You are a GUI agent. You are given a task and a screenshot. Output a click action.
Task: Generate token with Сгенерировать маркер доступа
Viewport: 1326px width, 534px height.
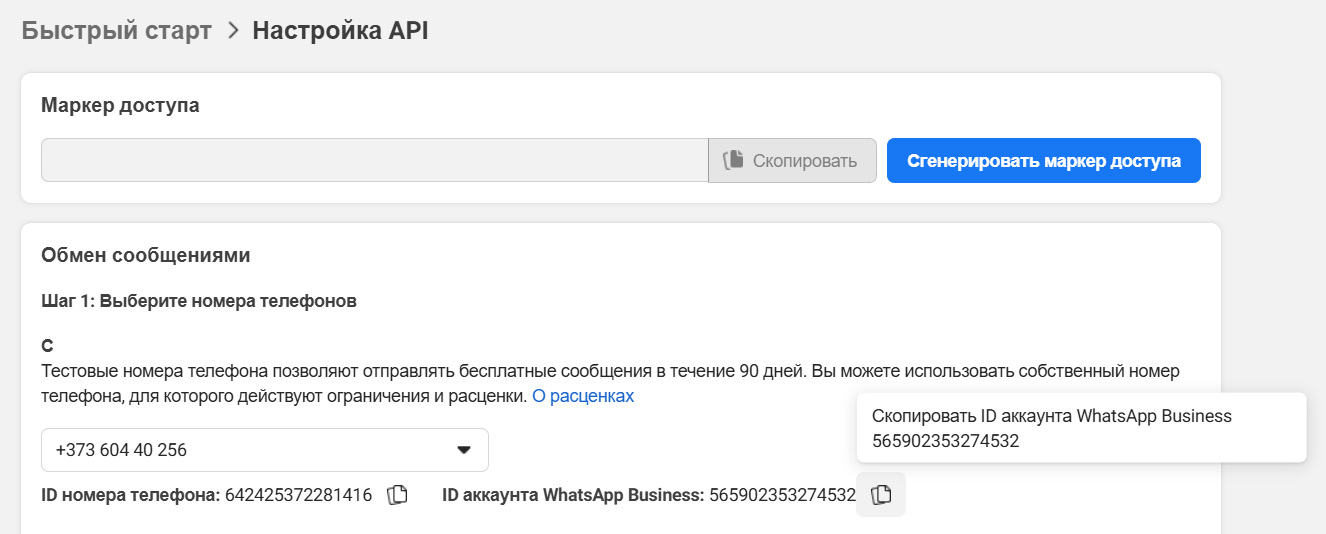click(x=1044, y=161)
